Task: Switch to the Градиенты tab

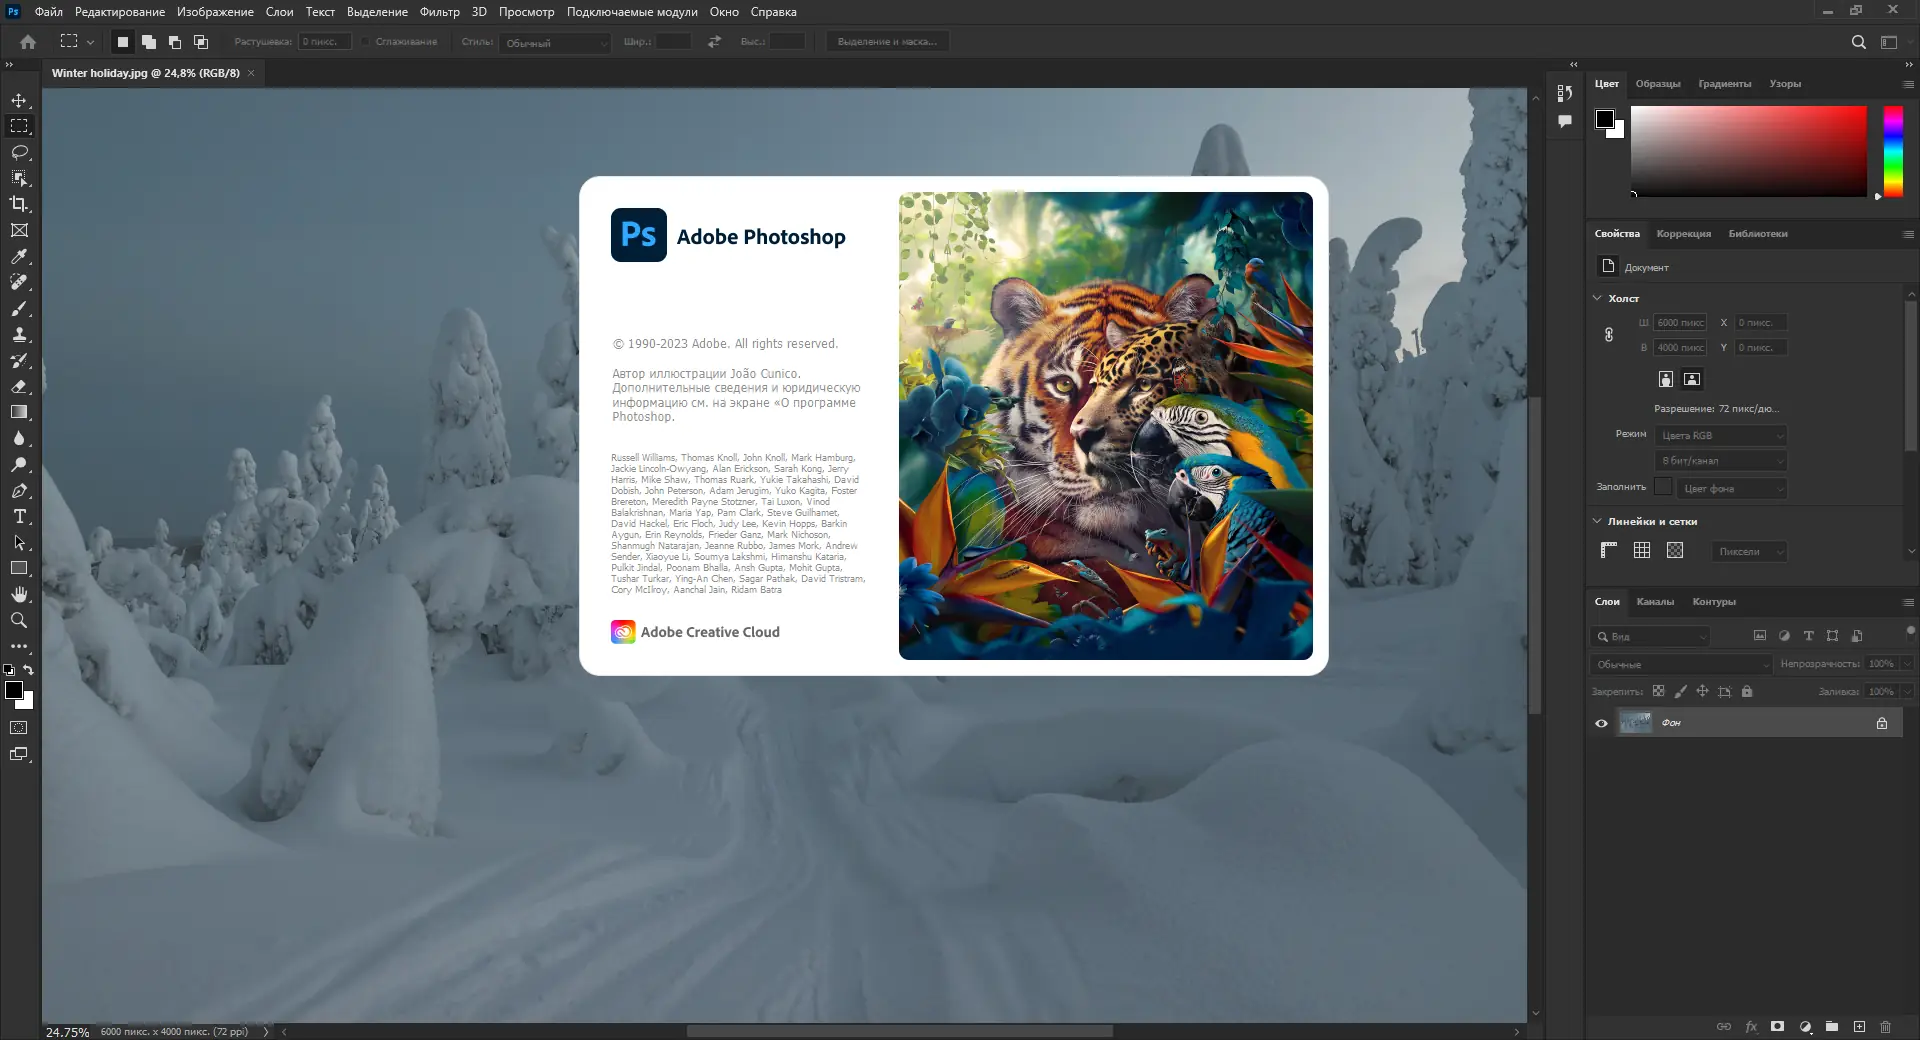Action: [1724, 84]
